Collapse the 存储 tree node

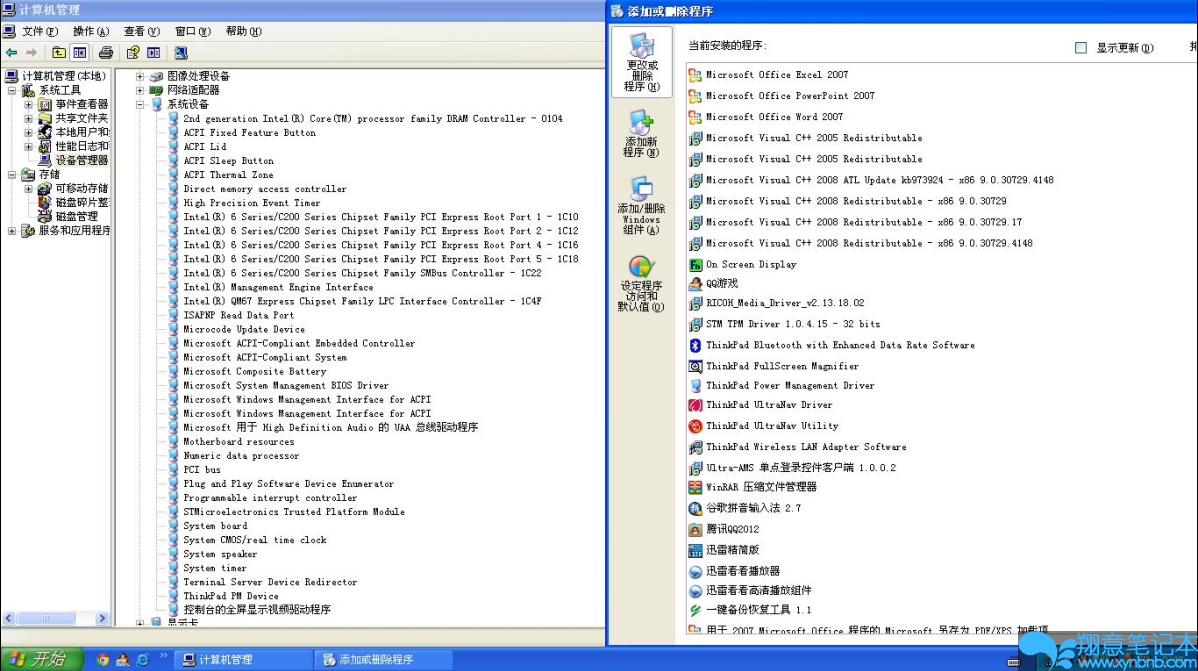[12, 174]
